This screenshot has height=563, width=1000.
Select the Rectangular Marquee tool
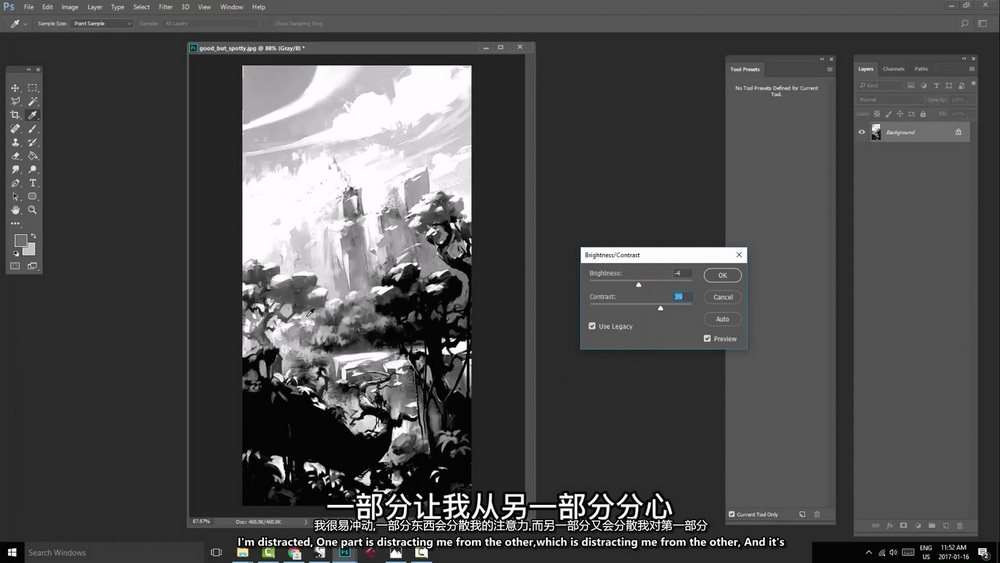point(33,88)
